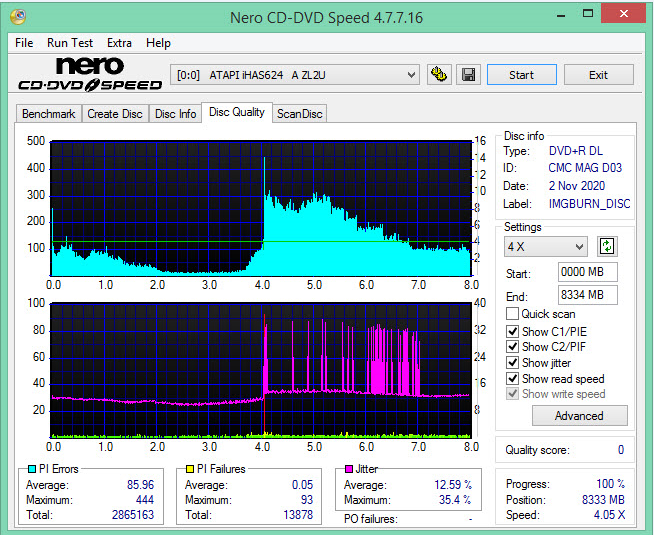Click the Nero CD-DVD Speed logo
This screenshot has width=654, height=535.
pos(90,74)
